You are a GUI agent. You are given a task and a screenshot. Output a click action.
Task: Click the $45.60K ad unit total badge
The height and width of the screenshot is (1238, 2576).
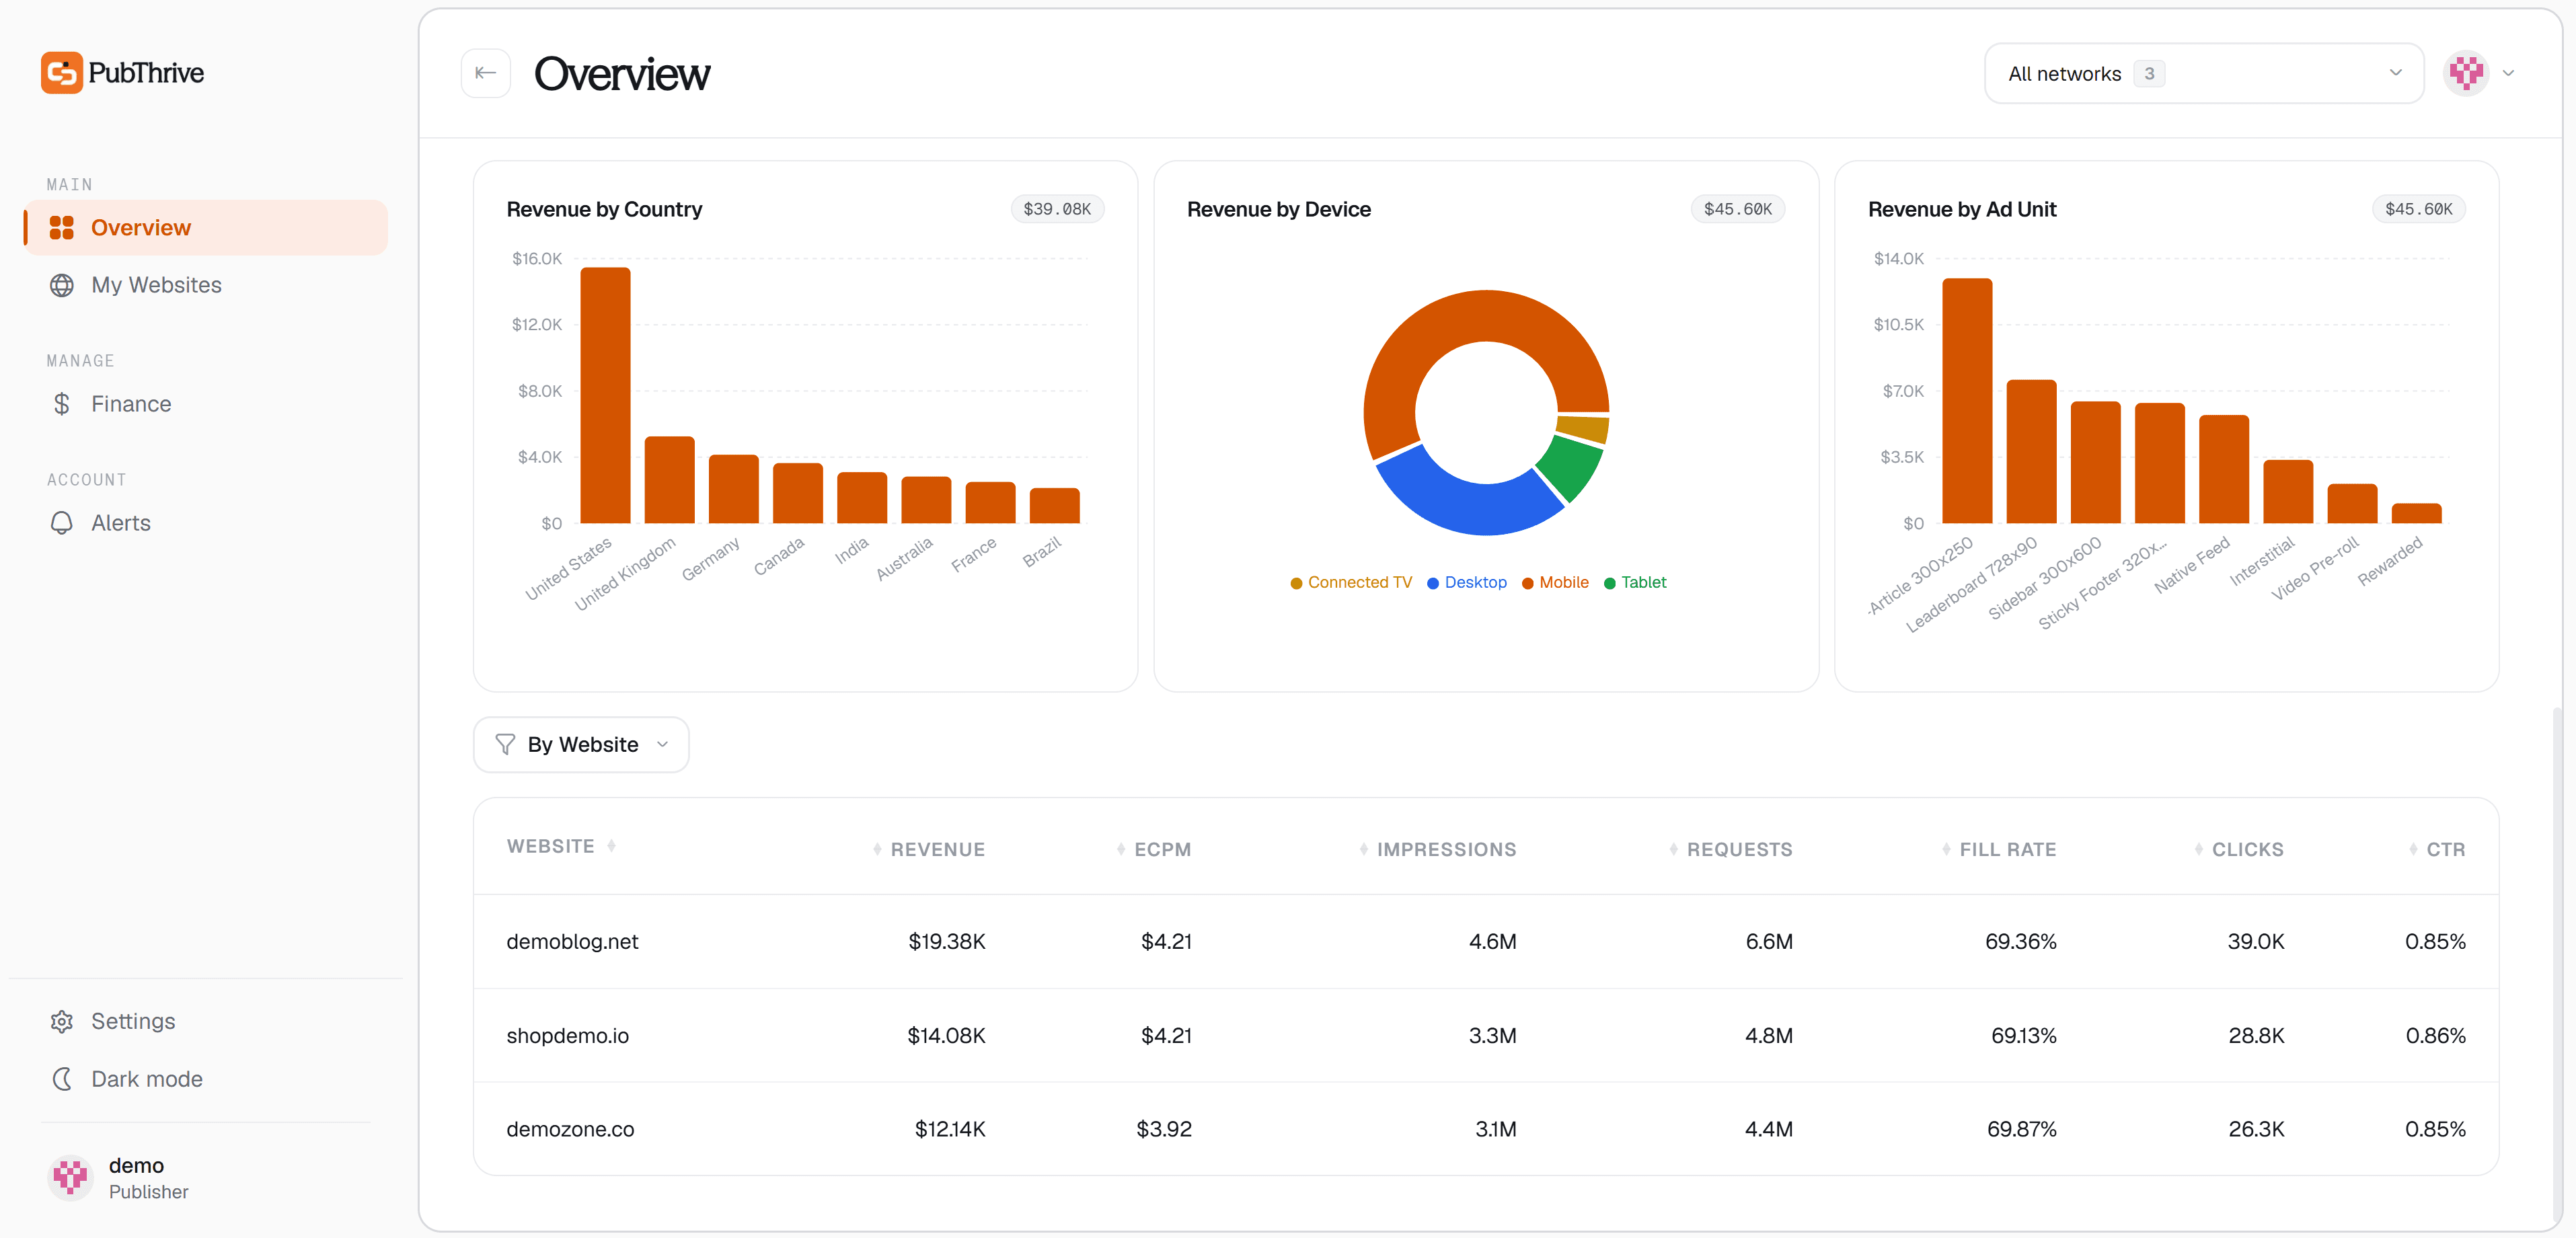point(2418,209)
